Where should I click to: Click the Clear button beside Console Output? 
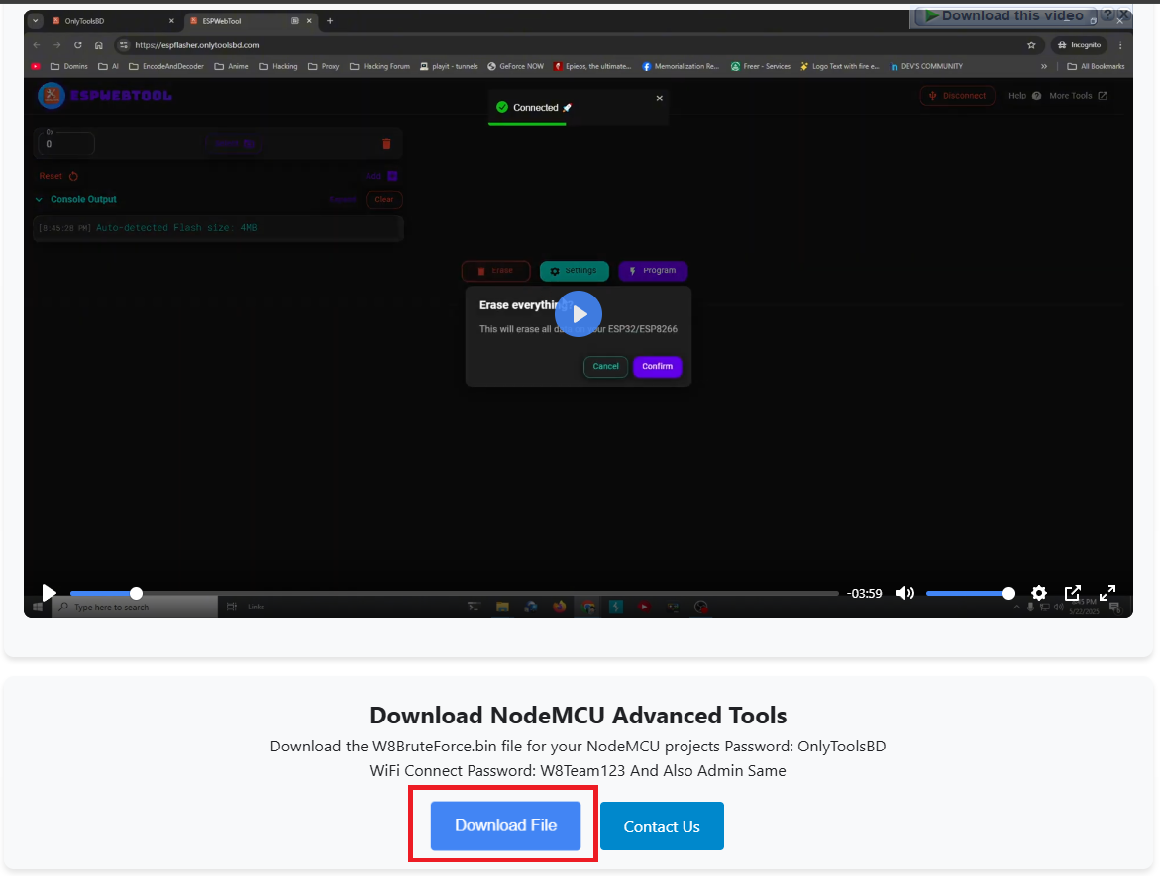pos(384,199)
